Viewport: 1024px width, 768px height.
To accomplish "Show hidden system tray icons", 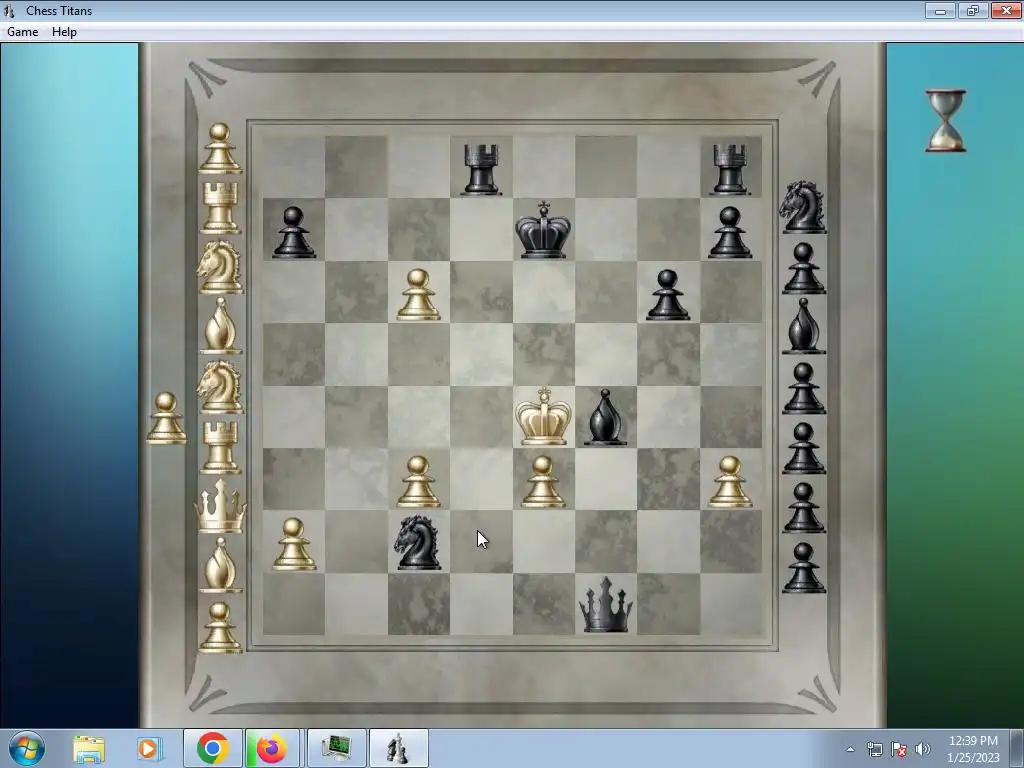I will point(850,749).
